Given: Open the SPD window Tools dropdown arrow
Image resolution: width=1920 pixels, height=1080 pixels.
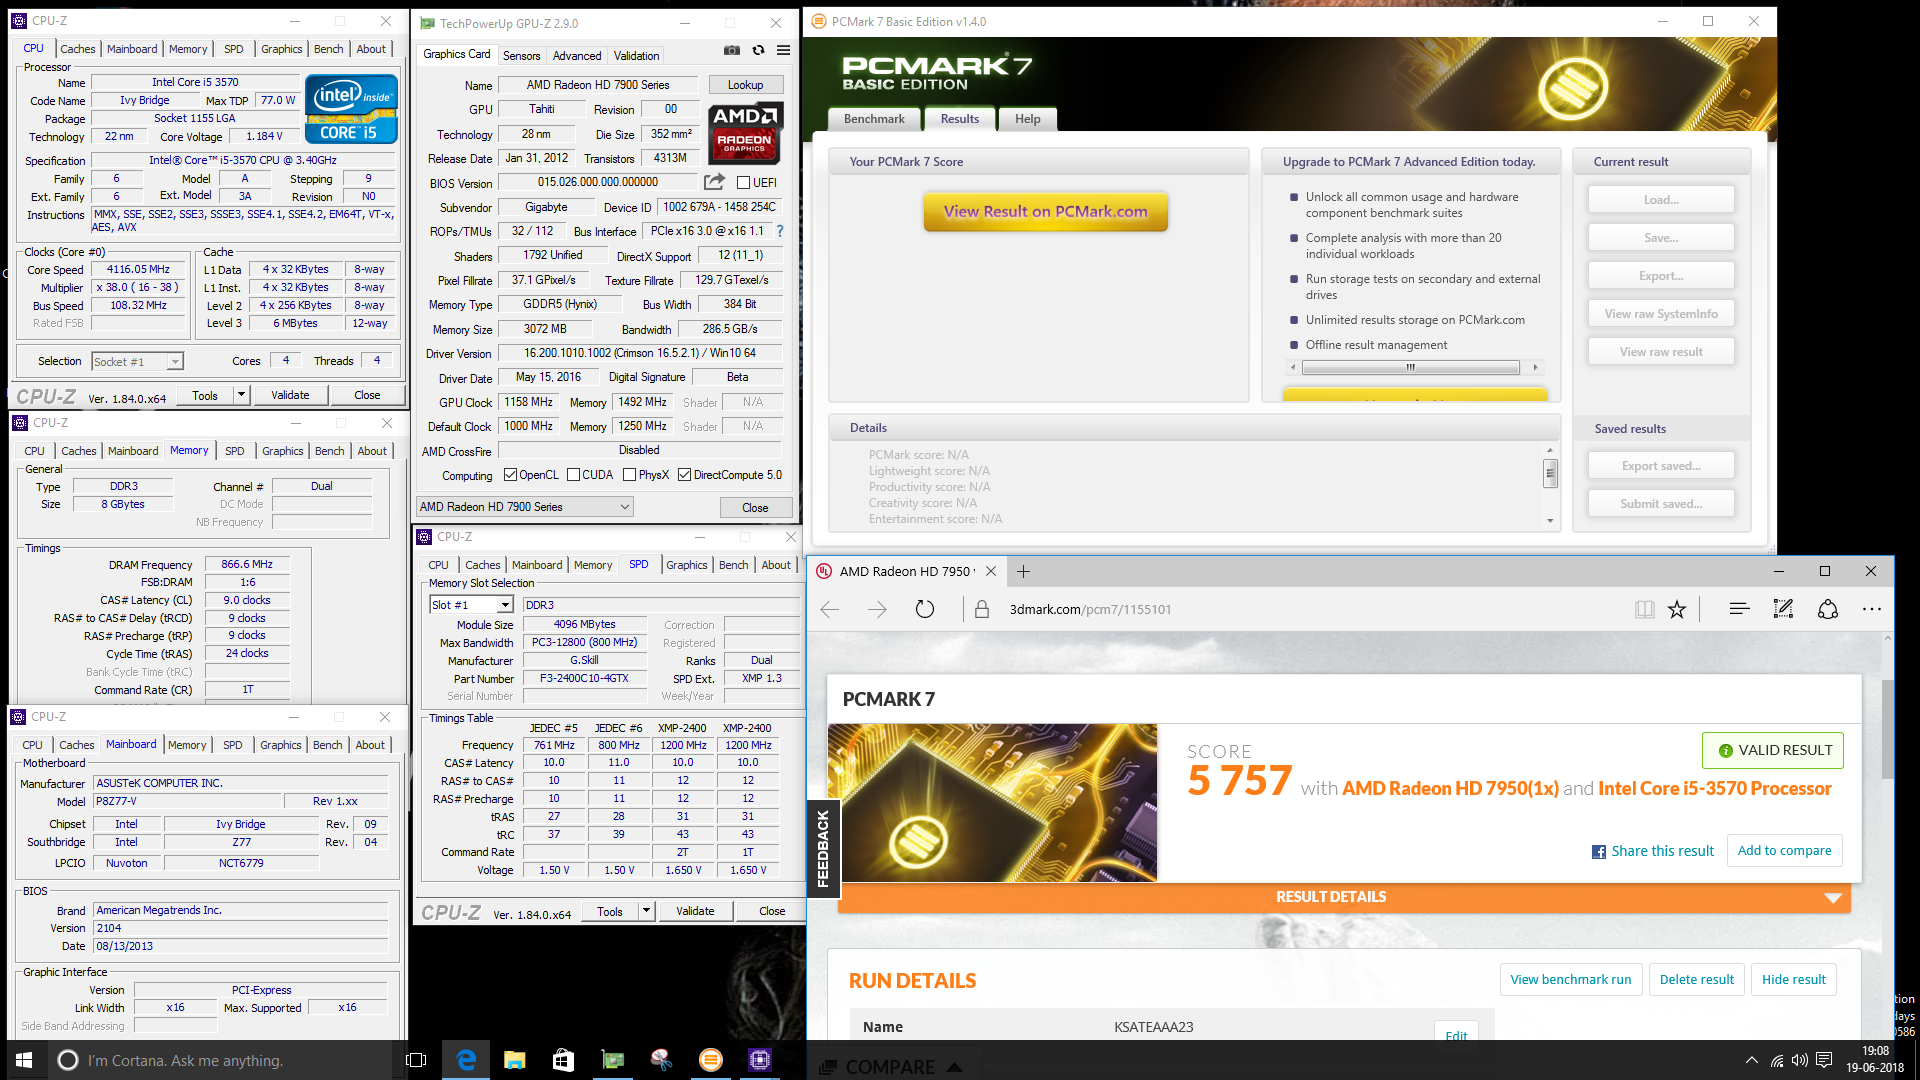Looking at the screenshot, I should (x=646, y=911).
